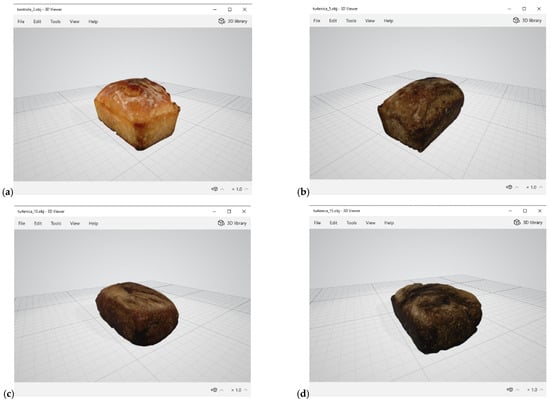The width and height of the screenshot is (550, 402).
Task: Open Help menu in window (d)
Action: coord(389,223)
